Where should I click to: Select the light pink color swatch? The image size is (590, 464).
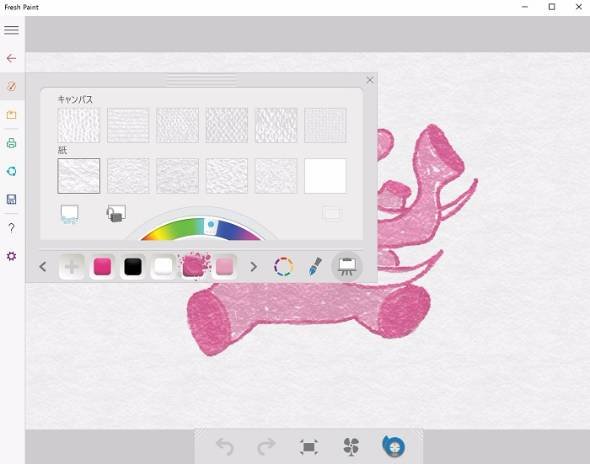click(x=225, y=267)
